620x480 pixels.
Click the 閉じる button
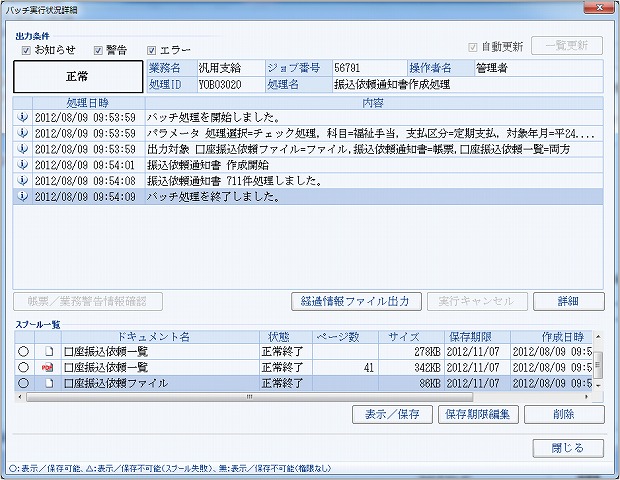click(567, 447)
